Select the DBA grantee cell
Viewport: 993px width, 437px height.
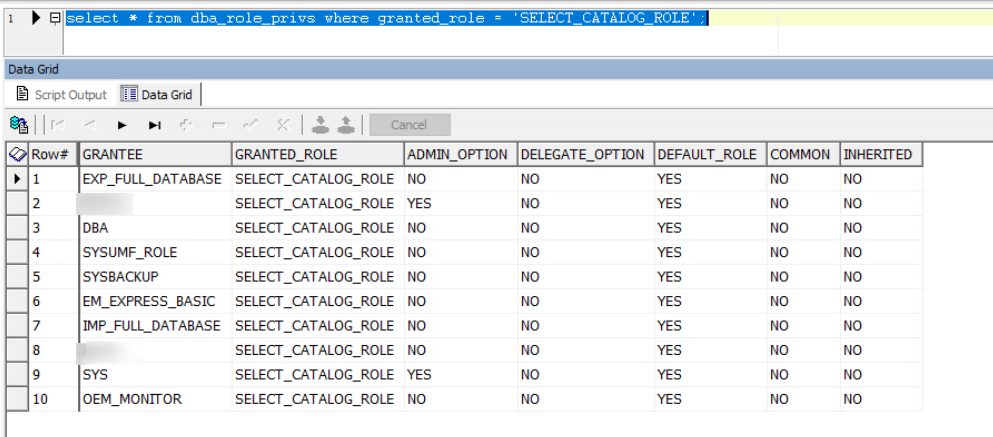click(x=155, y=228)
